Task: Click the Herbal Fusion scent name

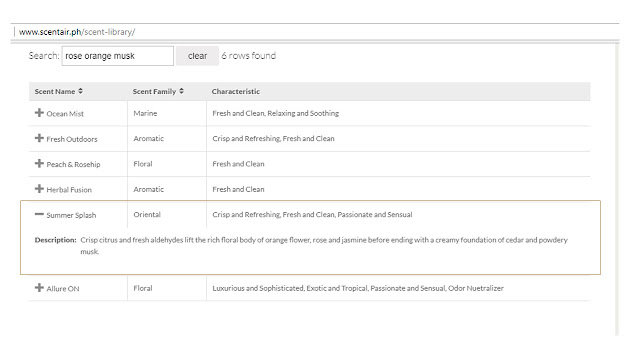Action: (69, 189)
